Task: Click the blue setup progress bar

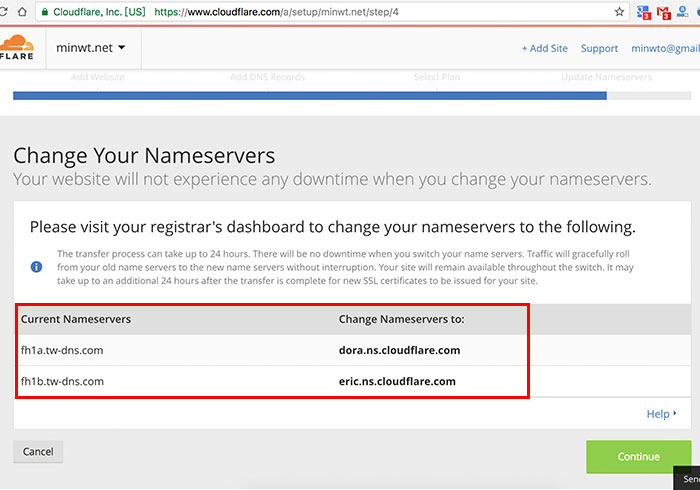Action: pyautogui.click(x=310, y=96)
